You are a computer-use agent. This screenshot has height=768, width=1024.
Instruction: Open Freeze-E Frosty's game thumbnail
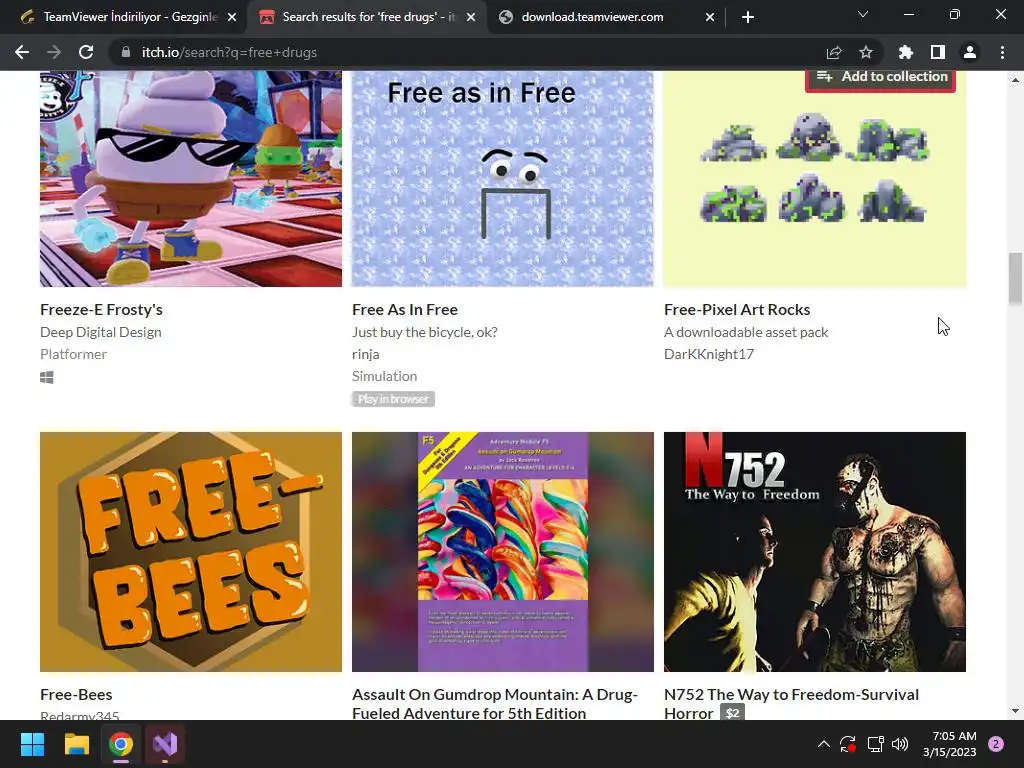pyautogui.click(x=191, y=178)
